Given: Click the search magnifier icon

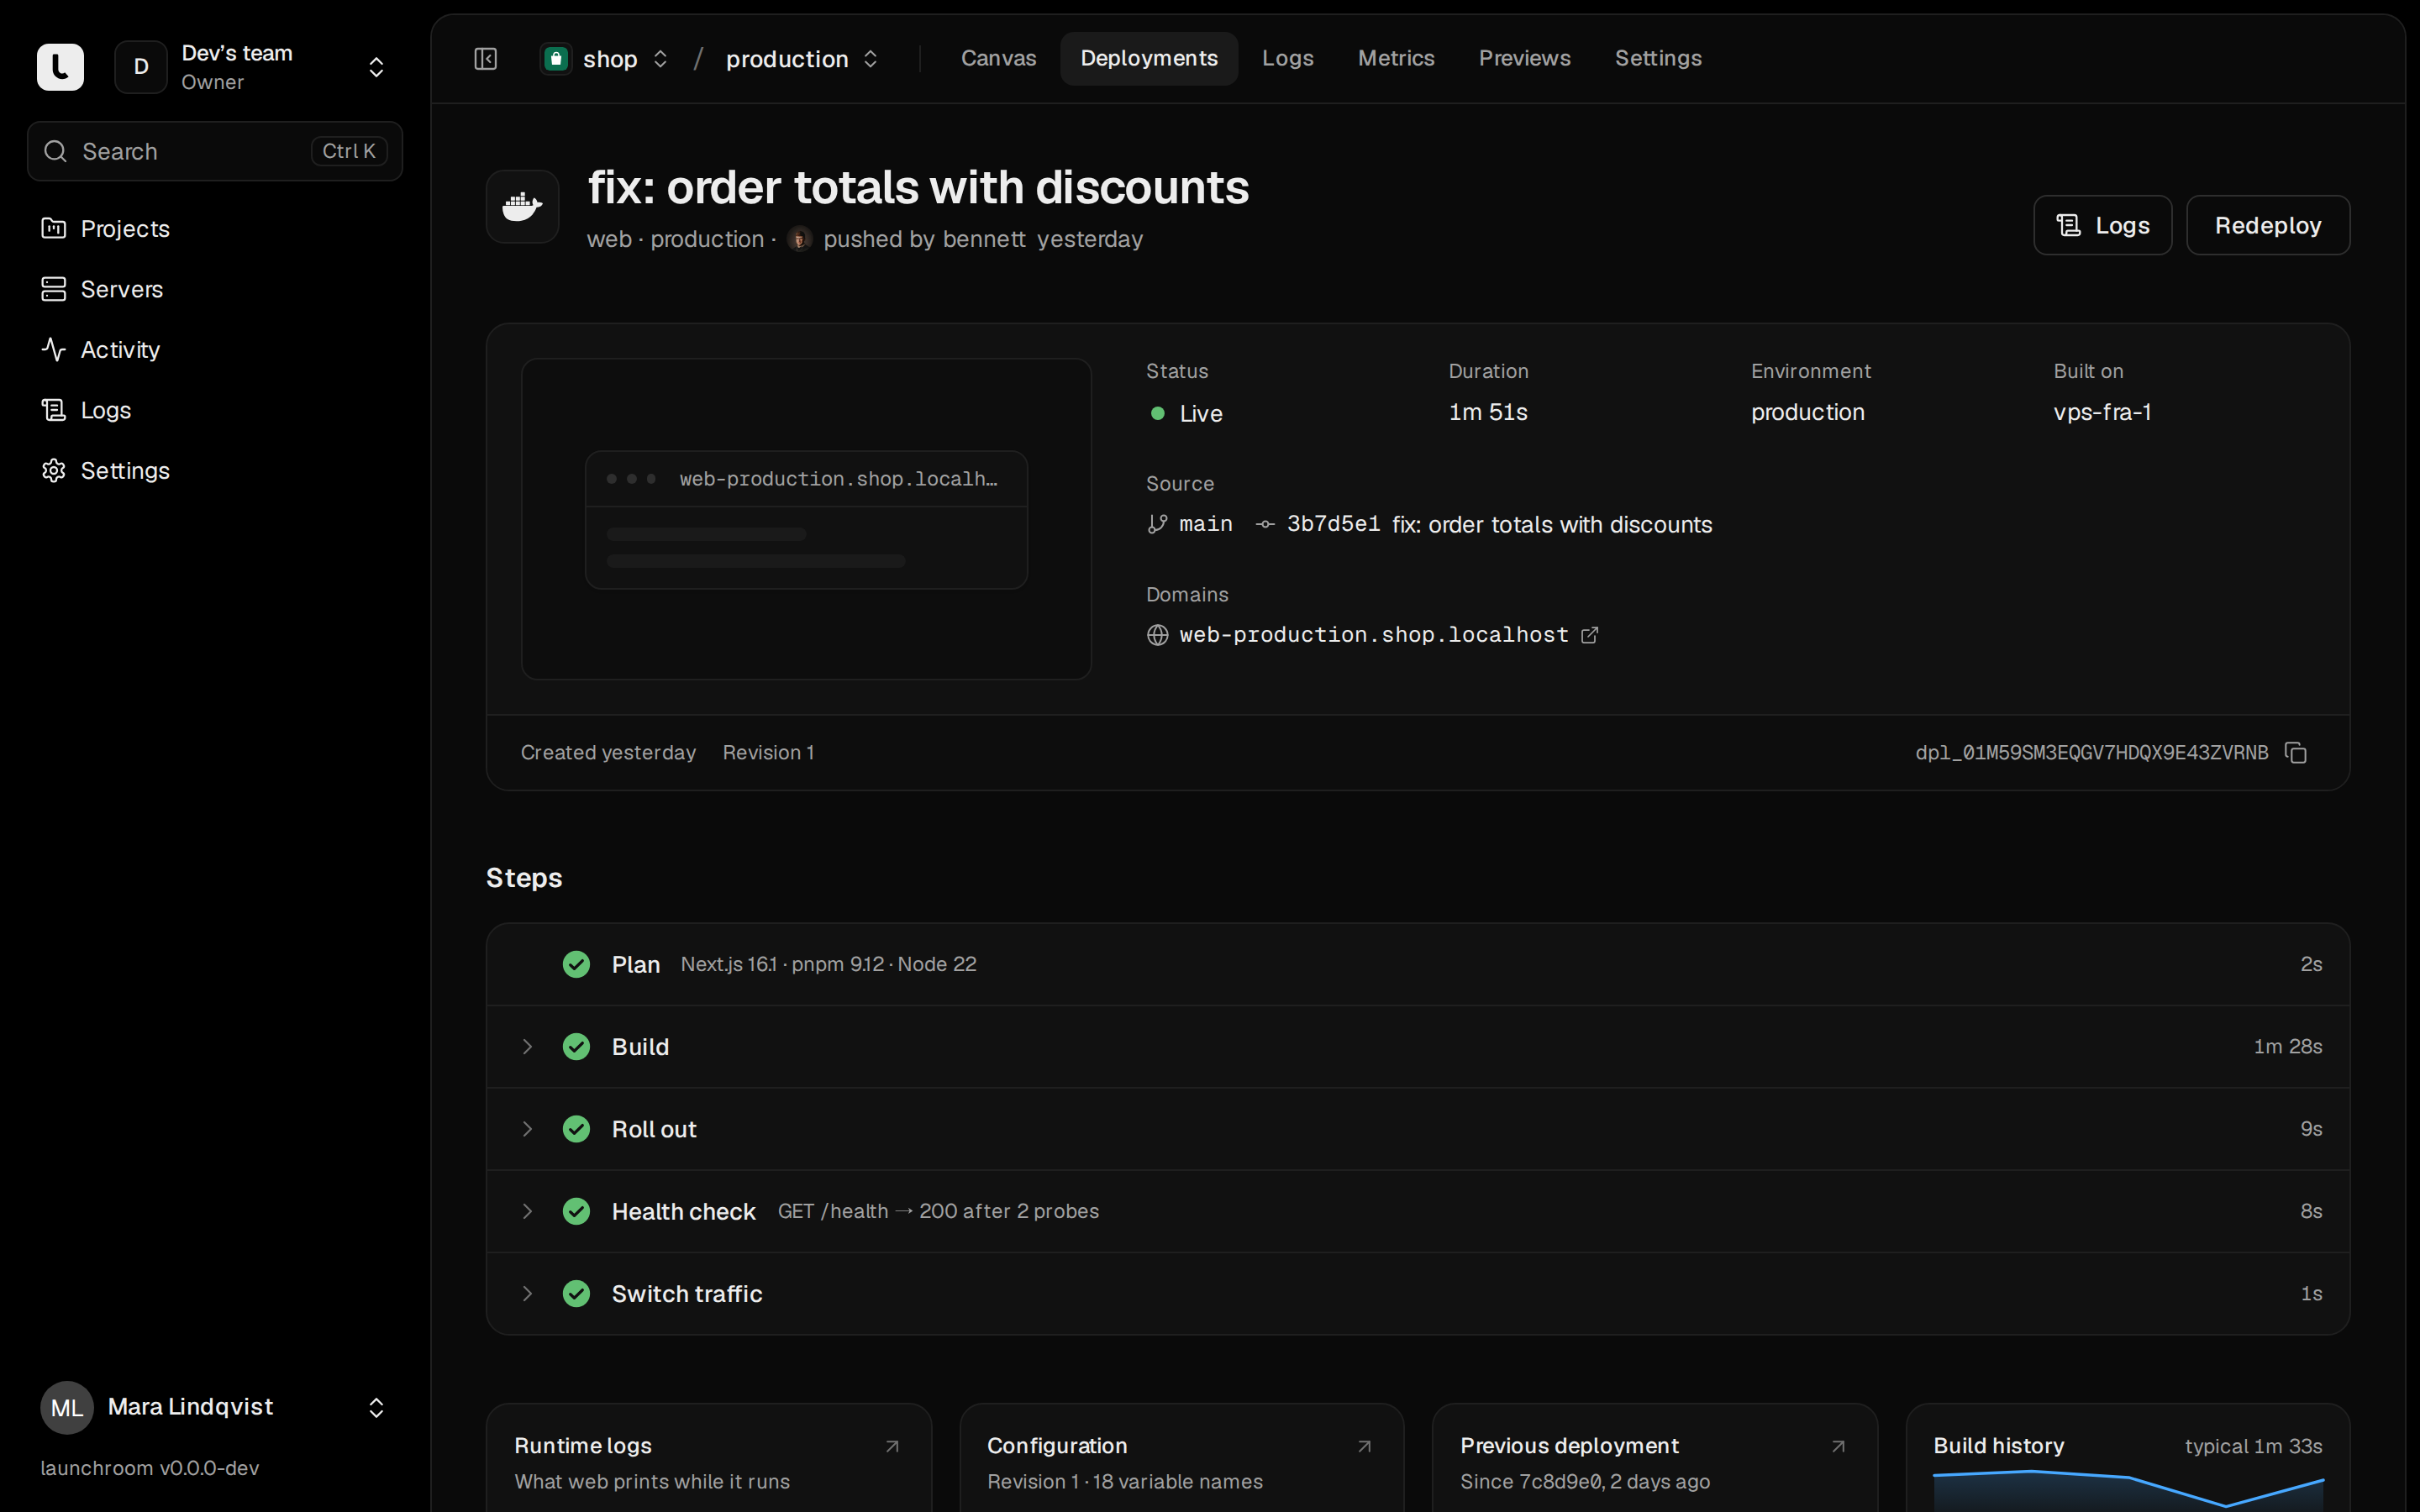Looking at the screenshot, I should coord(56,151).
